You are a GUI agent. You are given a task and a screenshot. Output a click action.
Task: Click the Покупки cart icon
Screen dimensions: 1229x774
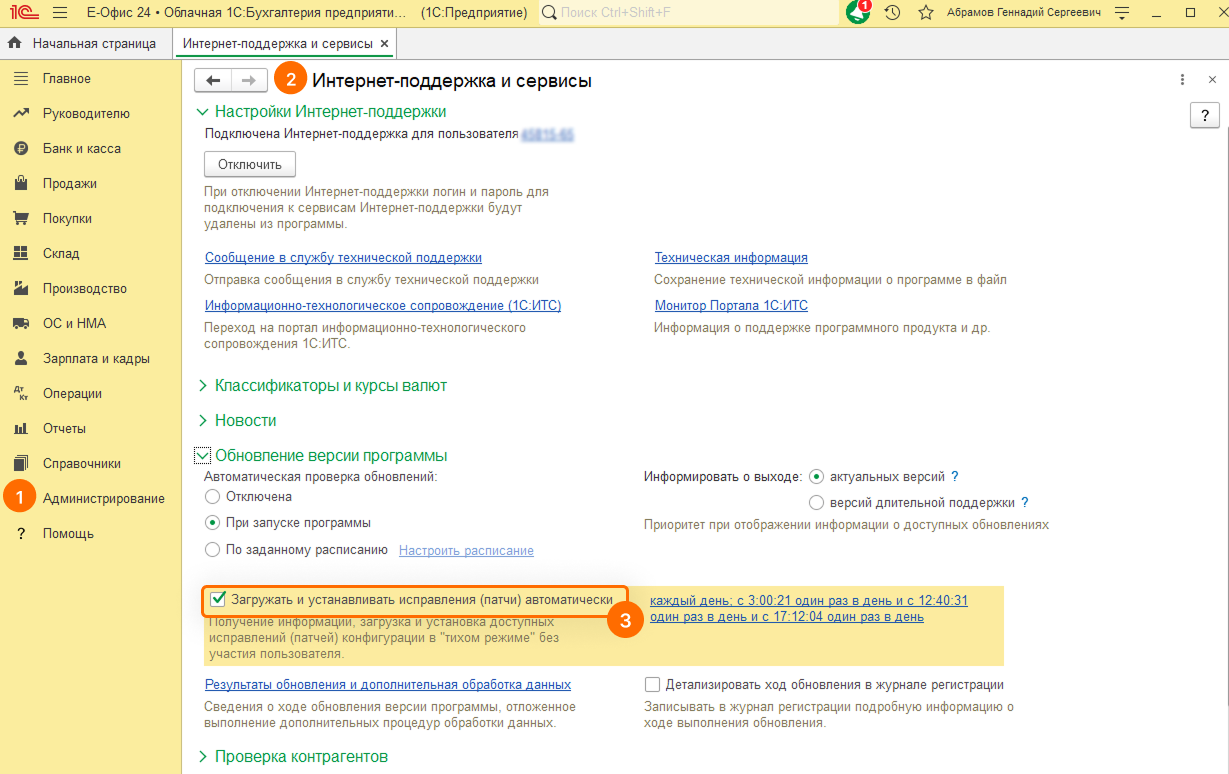pyautogui.click(x=20, y=219)
